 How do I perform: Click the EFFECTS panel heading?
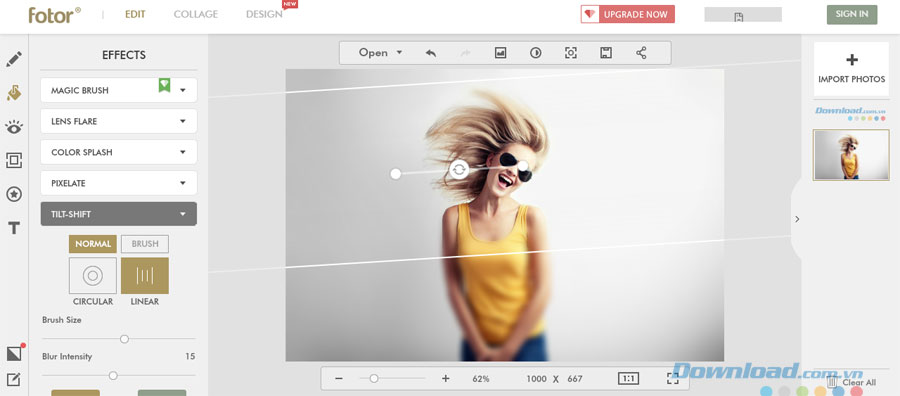[123, 55]
